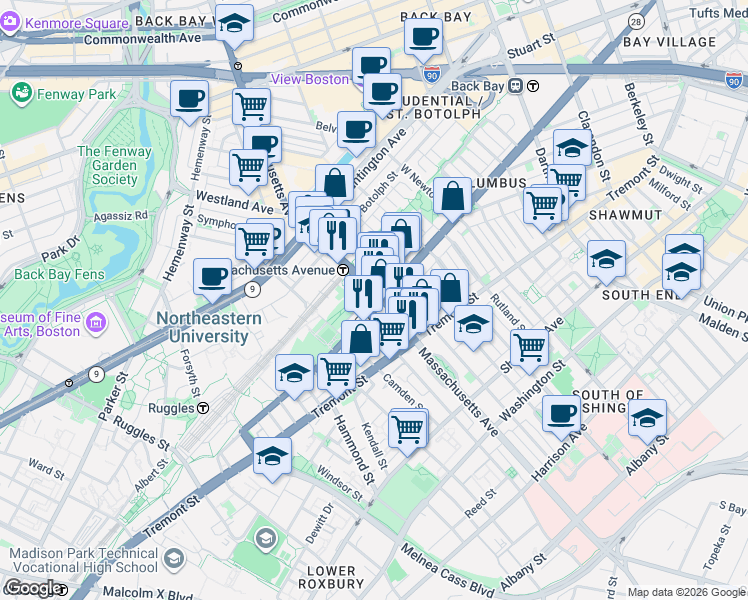Click the coffee marker above Belvidere street label
This screenshot has width=748, height=600.
[356, 131]
